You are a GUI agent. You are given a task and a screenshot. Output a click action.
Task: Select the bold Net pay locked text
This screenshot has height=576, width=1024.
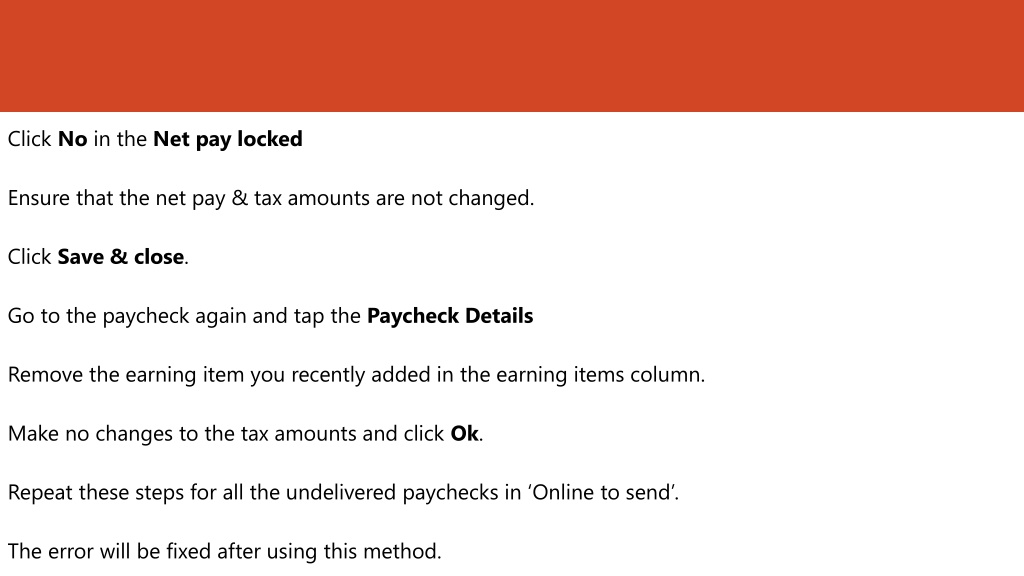tap(228, 139)
